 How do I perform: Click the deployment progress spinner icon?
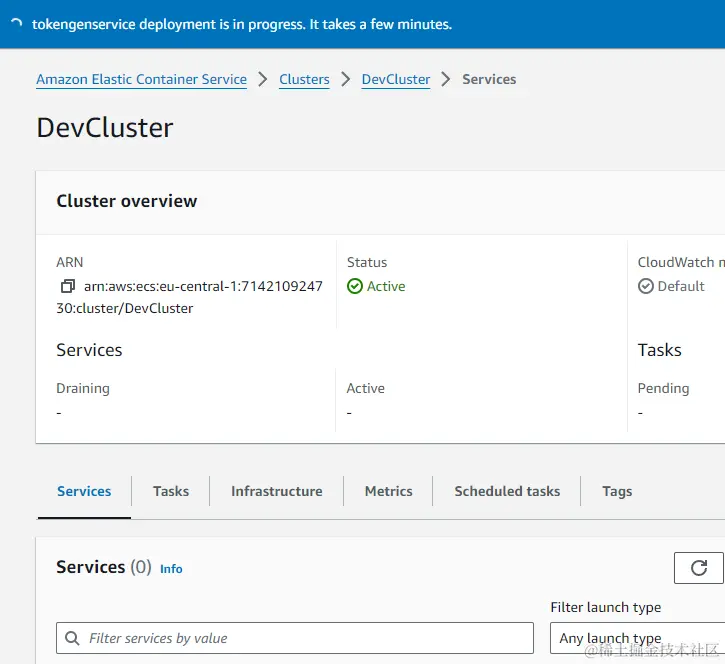pos(17,23)
